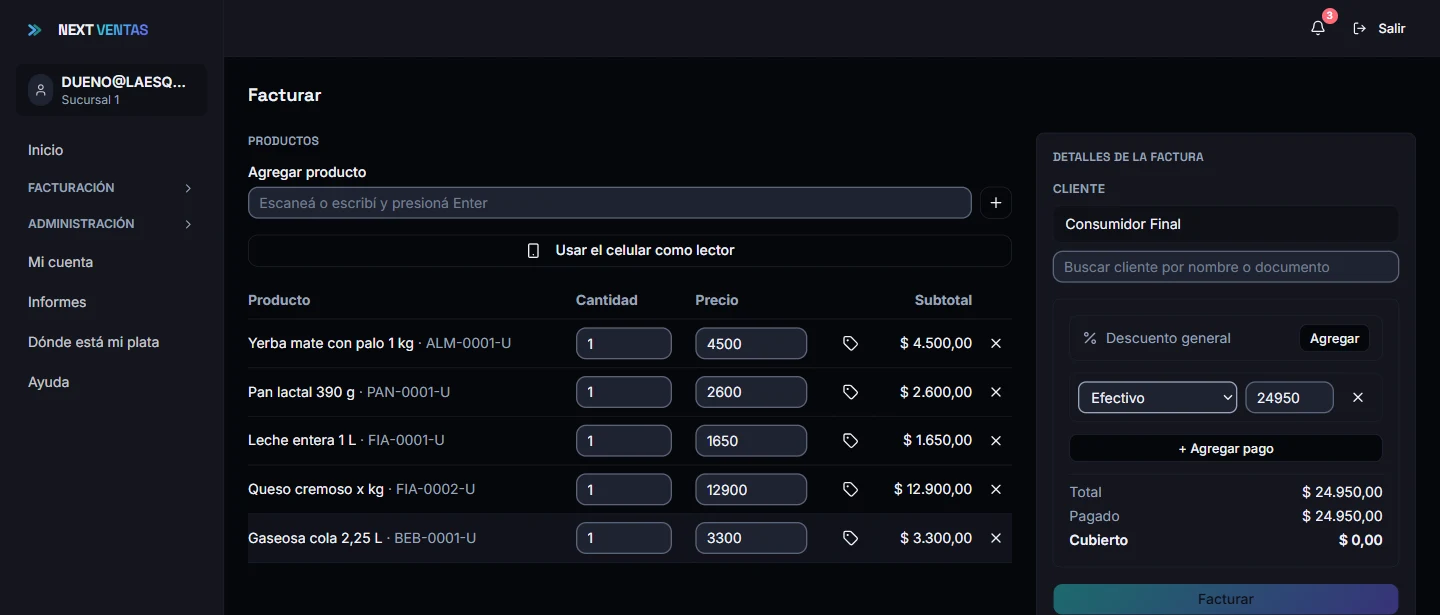Viewport: 1440px width, 615px height.
Task: Remove the Efectivo payment line
Action: coord(1358,397)
